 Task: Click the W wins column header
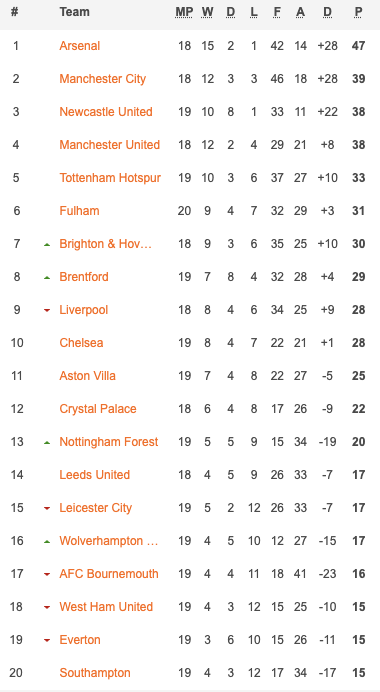(207, 12)
